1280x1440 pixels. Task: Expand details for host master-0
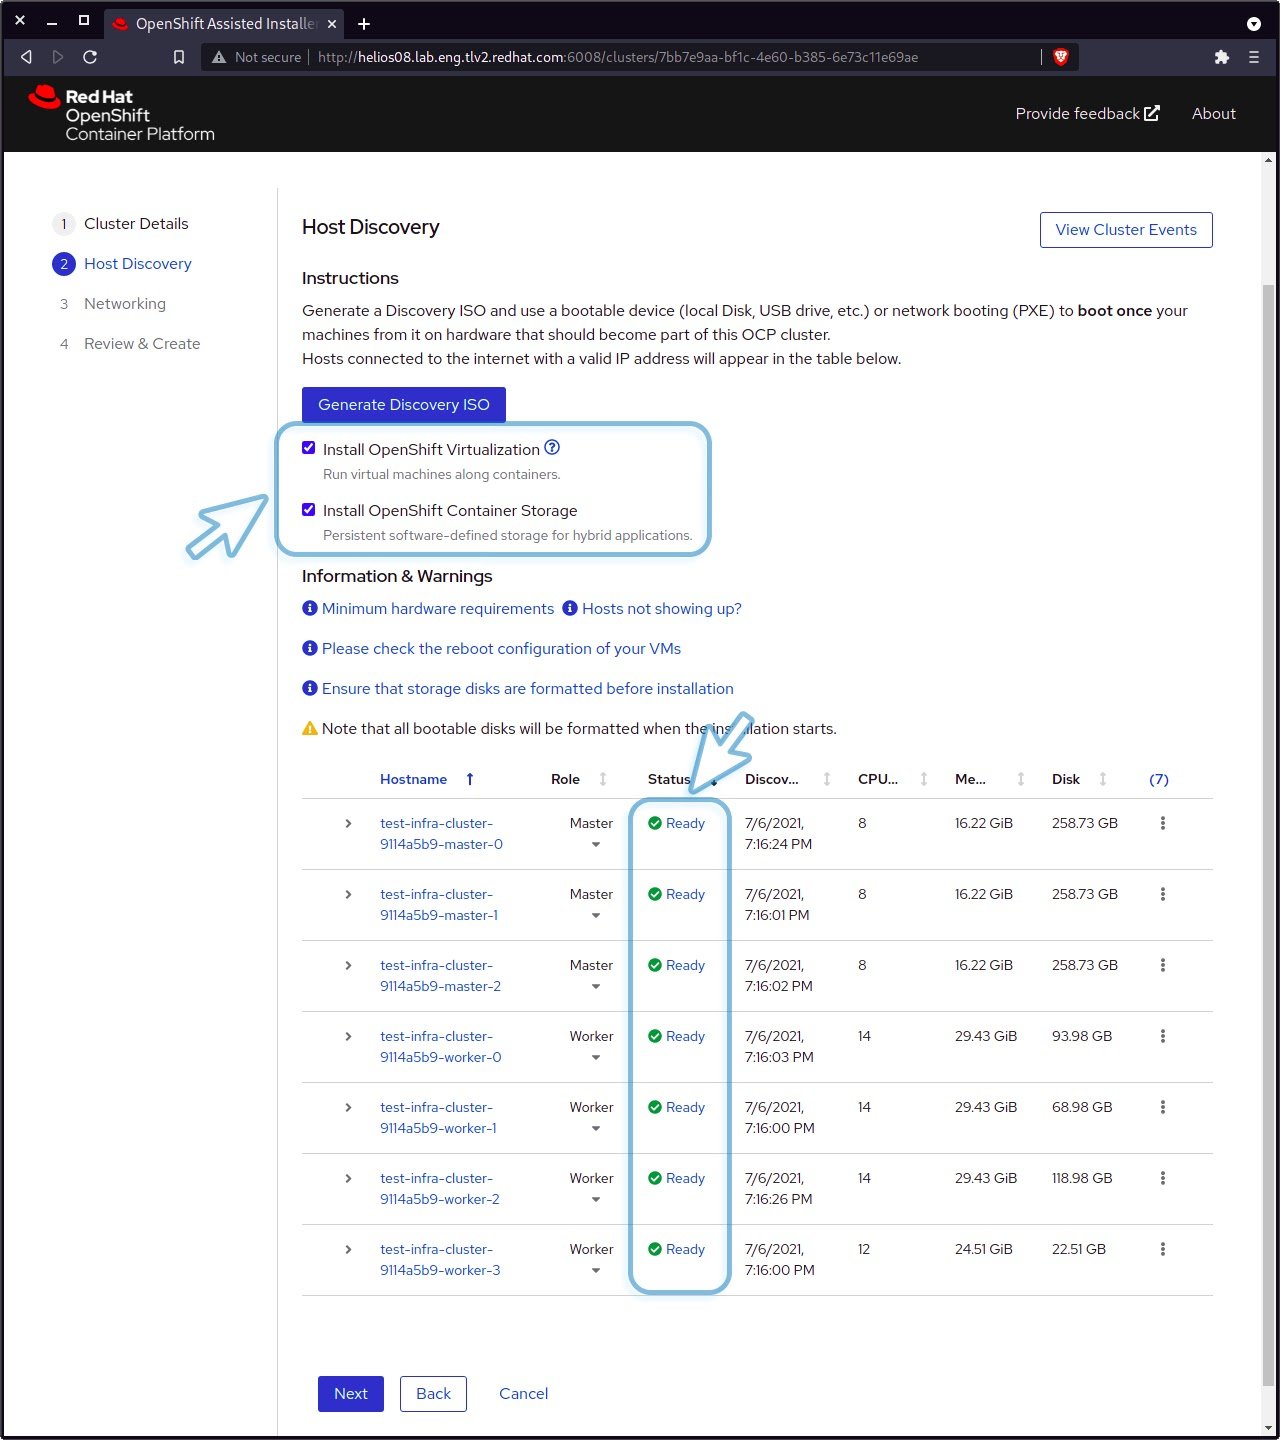click(348, 823)
